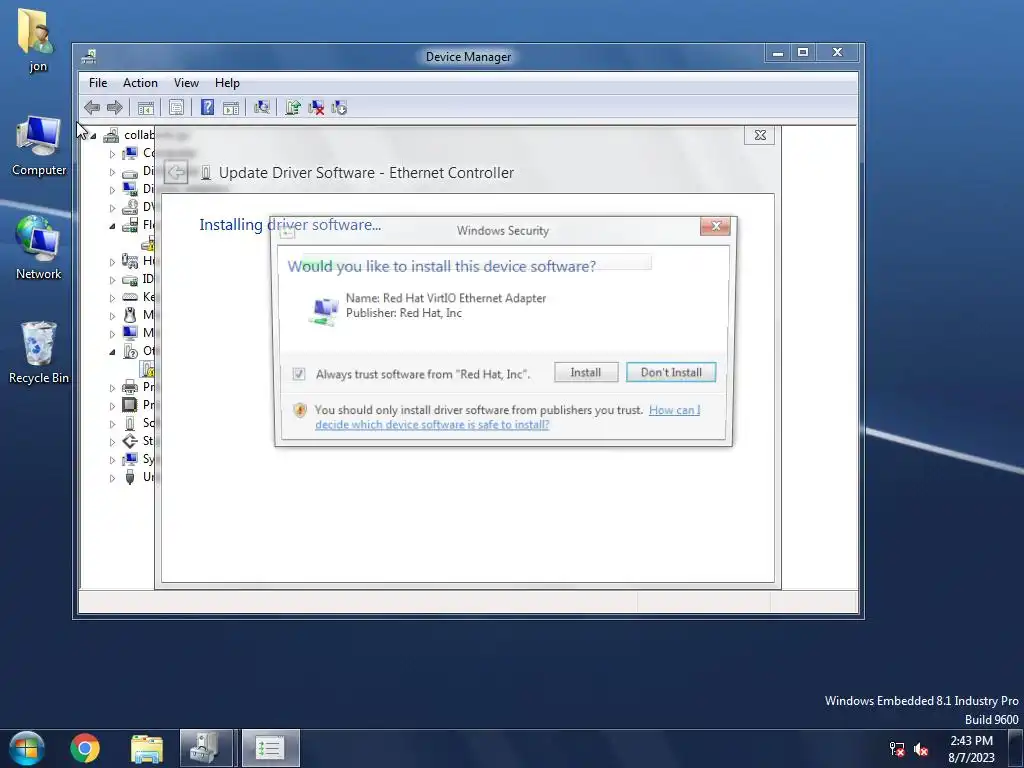Image resolution: width=1024 pixels, height=768 pixels.
Task: Click the Update Driver Software toolbar icon
Action: (x=293, y=108)
